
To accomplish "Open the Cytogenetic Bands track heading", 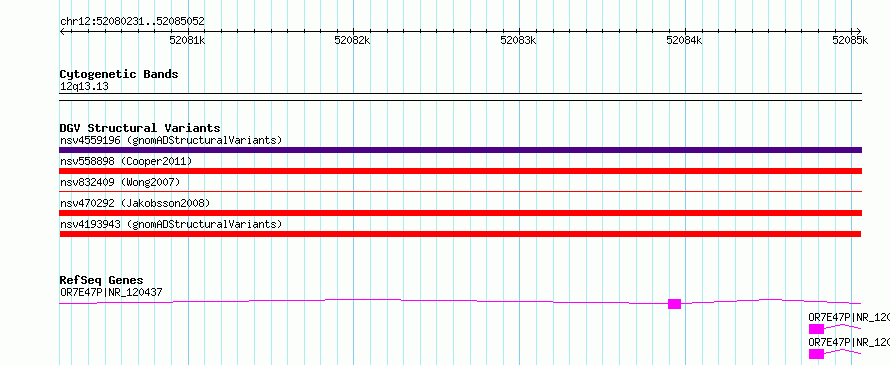I will tap(119, 74).
